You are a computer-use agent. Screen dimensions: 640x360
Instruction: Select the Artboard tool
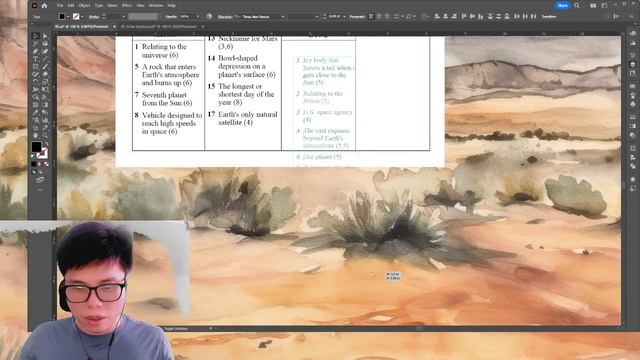[36, 128]
